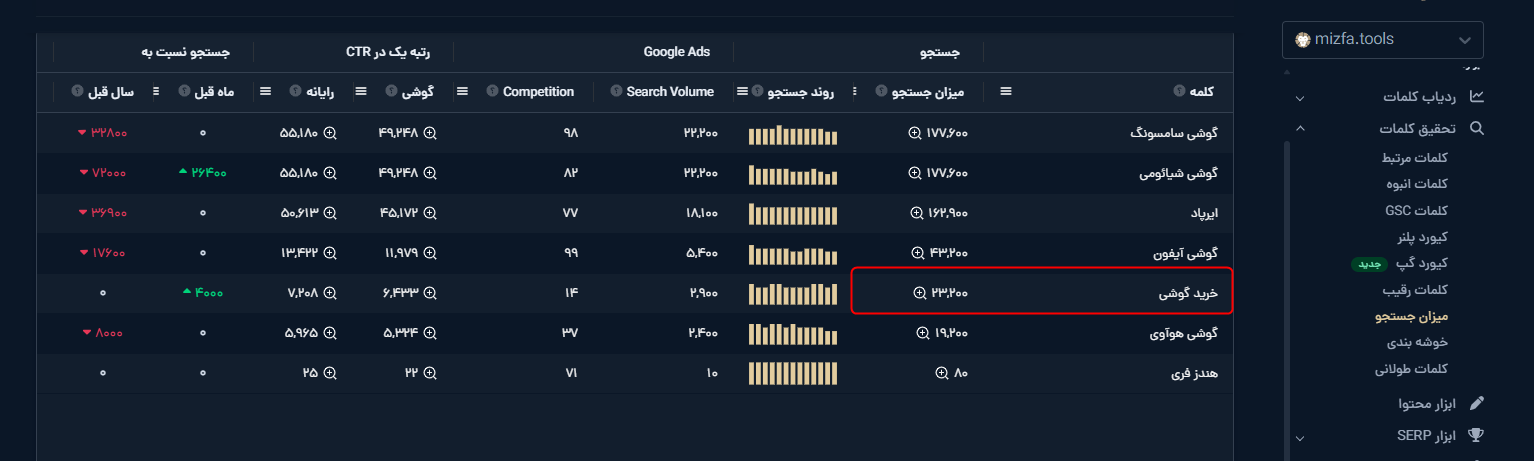The image size is (1534, 461).
Task: Click magnifier icon in هندز فری row گوشی column
Action: [430, 373]
